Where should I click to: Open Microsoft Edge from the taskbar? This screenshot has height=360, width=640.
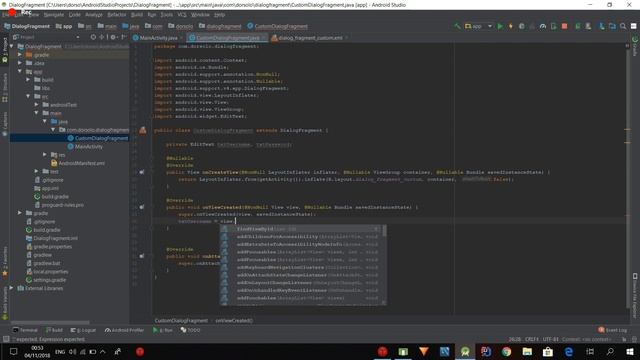[569, 351]
